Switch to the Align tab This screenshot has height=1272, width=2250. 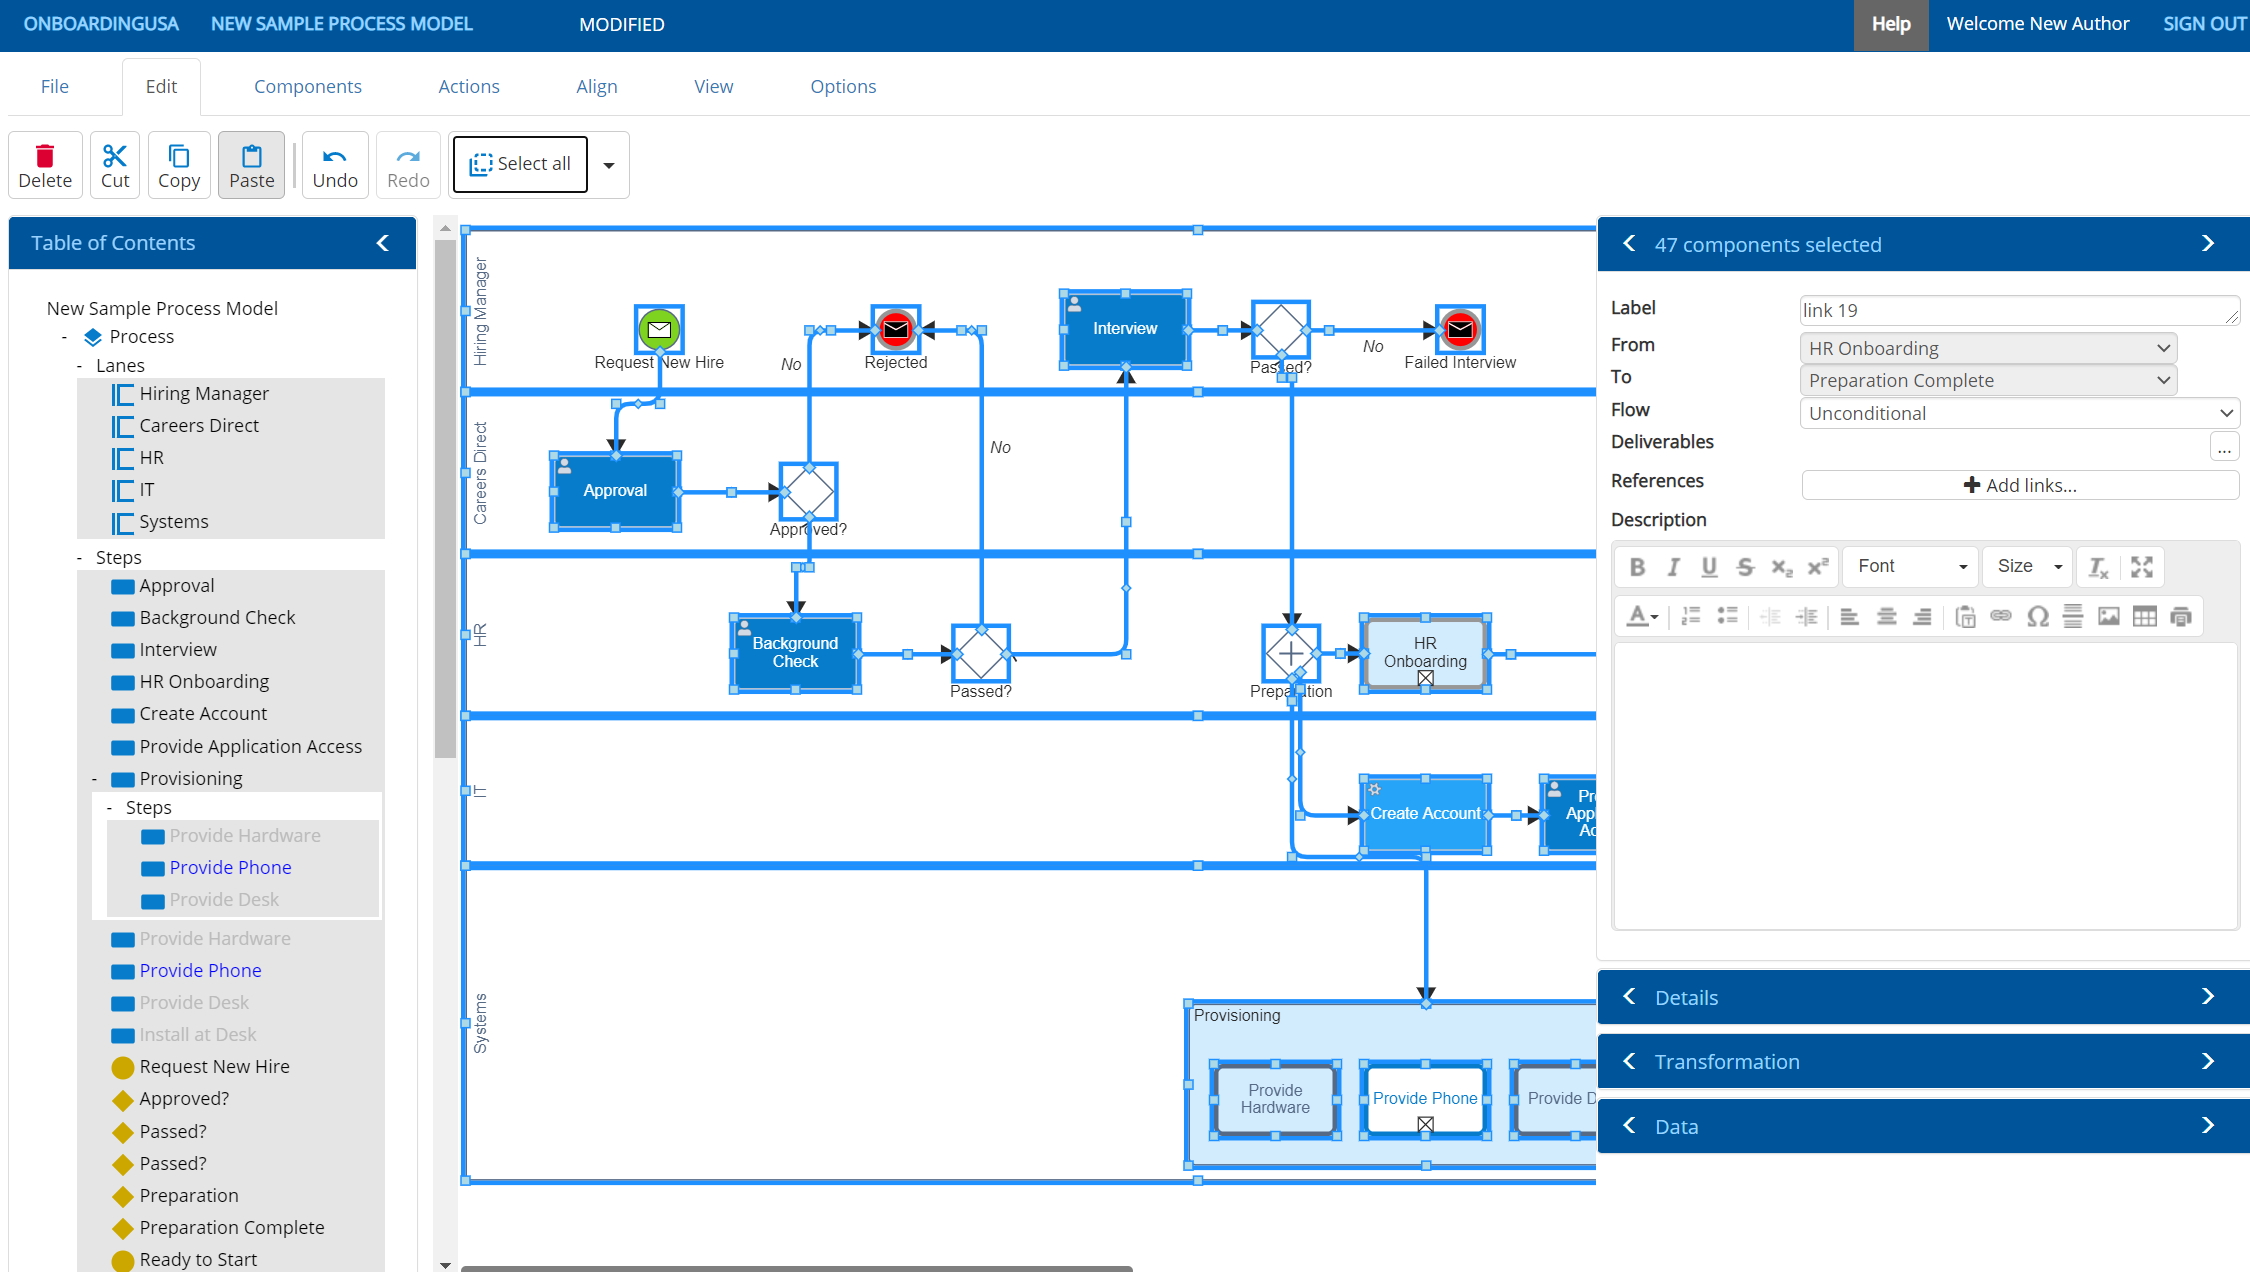596,87
